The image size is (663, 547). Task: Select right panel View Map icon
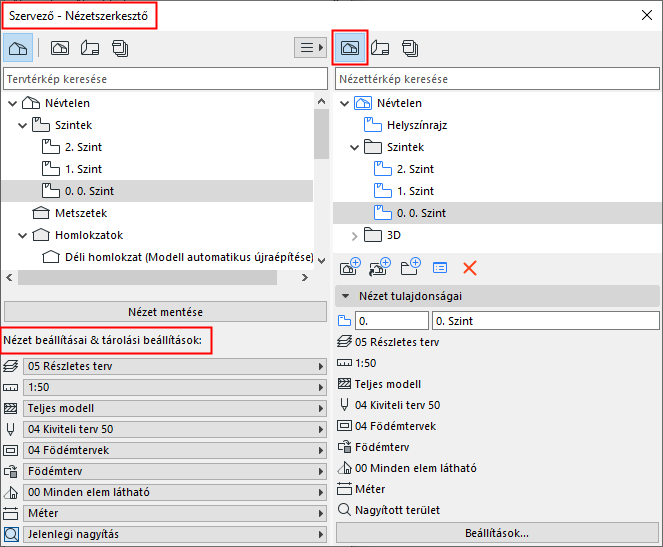(x=350, y=48)
